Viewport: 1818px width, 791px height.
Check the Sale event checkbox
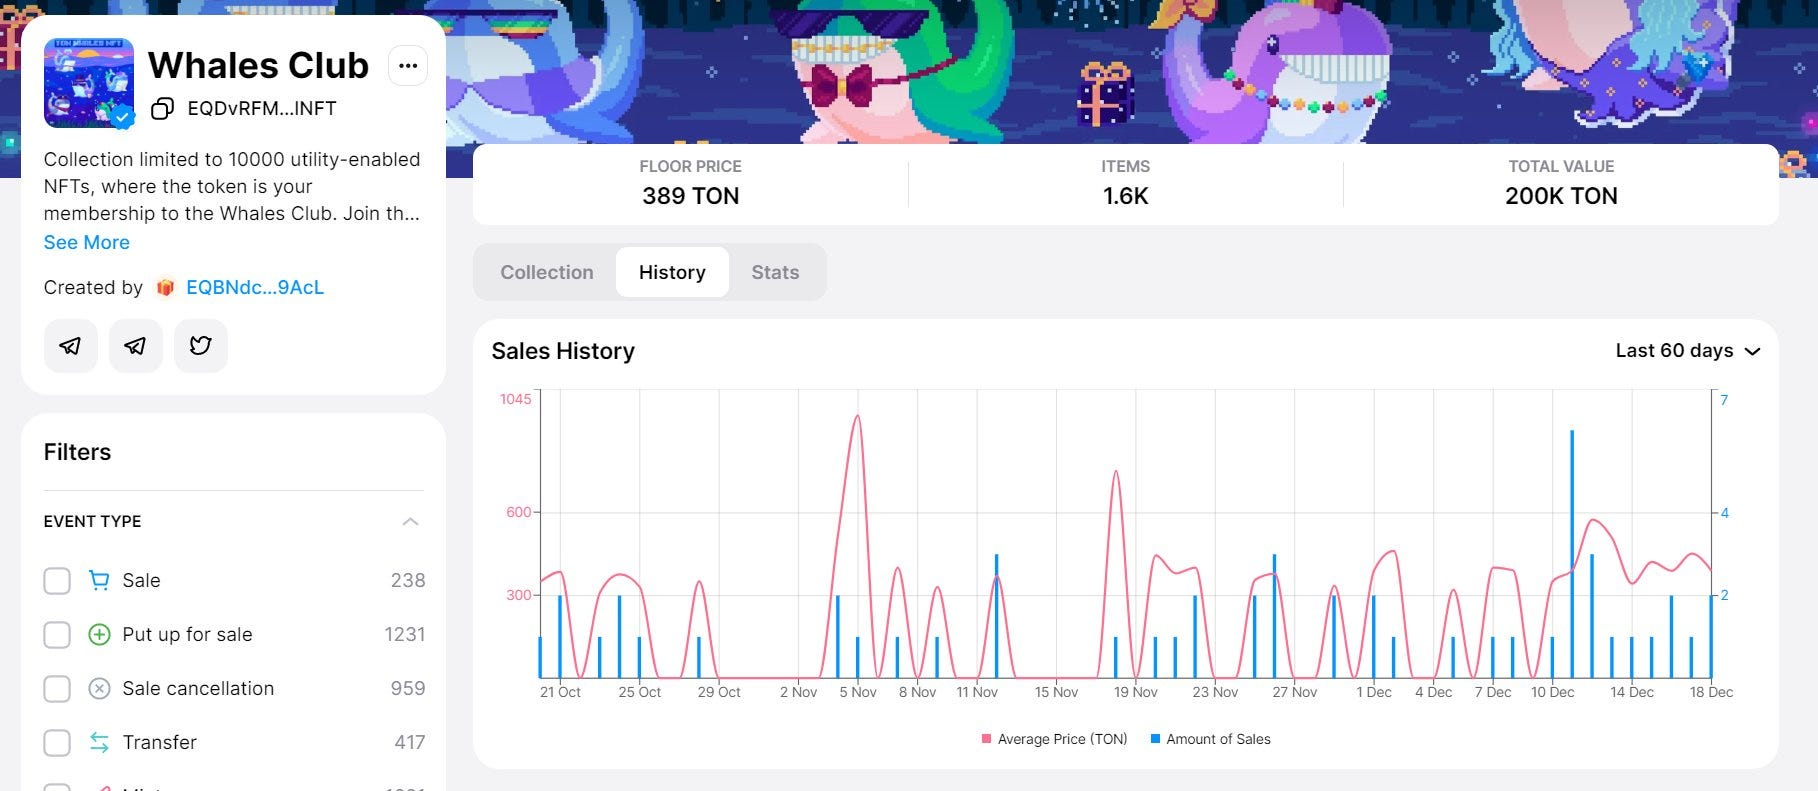pos(57,581)
